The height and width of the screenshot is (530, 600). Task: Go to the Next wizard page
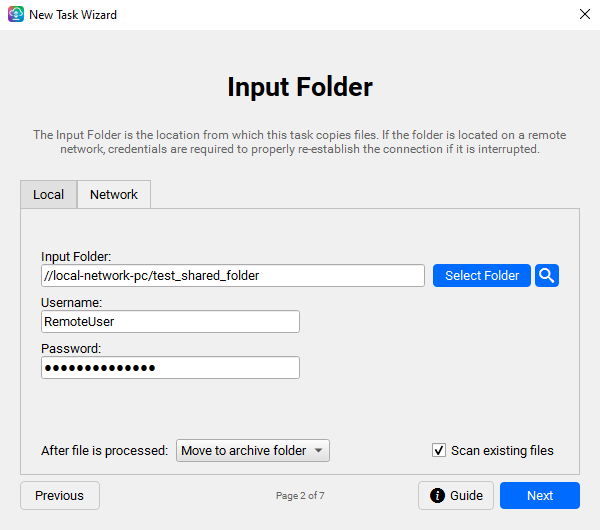pos(540,496)
